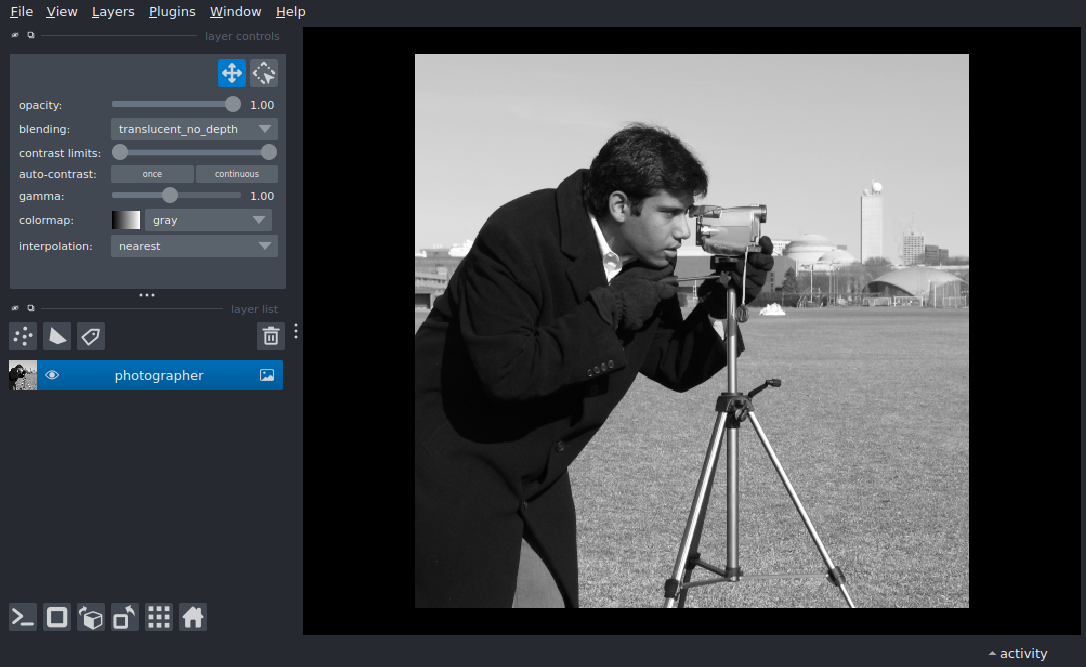Open the Layers menu

coord(113,12)
